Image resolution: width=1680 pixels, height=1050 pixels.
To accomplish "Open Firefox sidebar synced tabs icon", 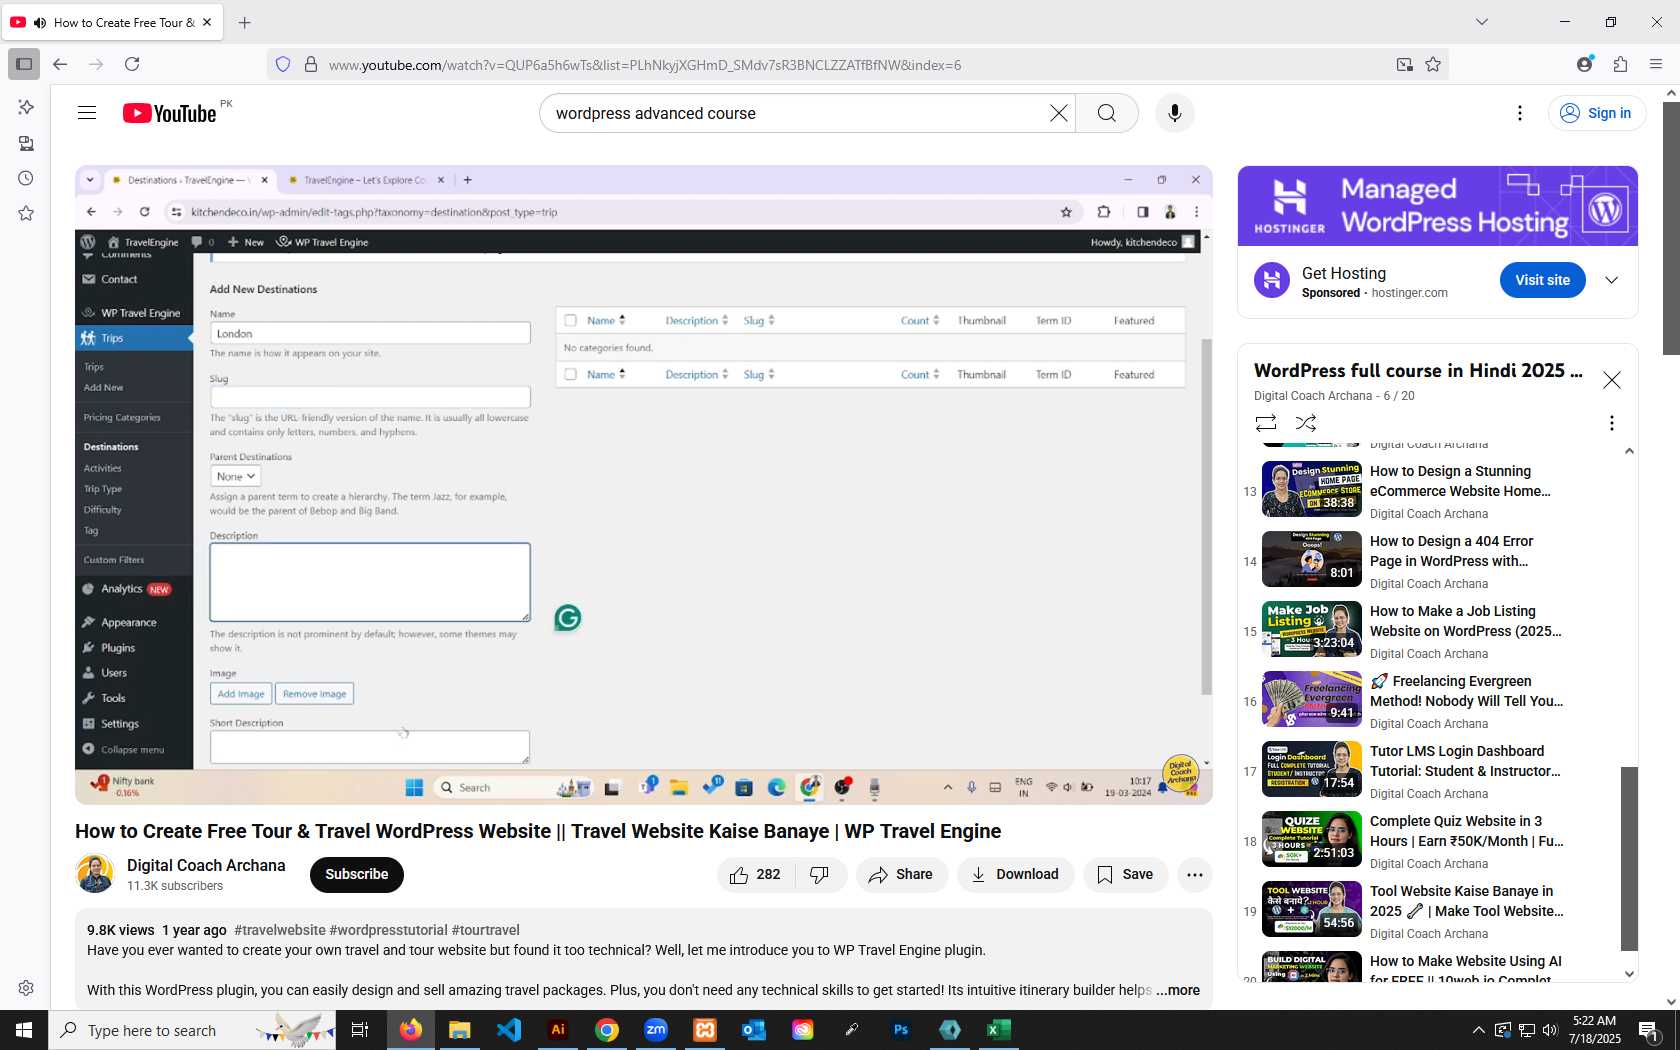I will tap(26, 144).
